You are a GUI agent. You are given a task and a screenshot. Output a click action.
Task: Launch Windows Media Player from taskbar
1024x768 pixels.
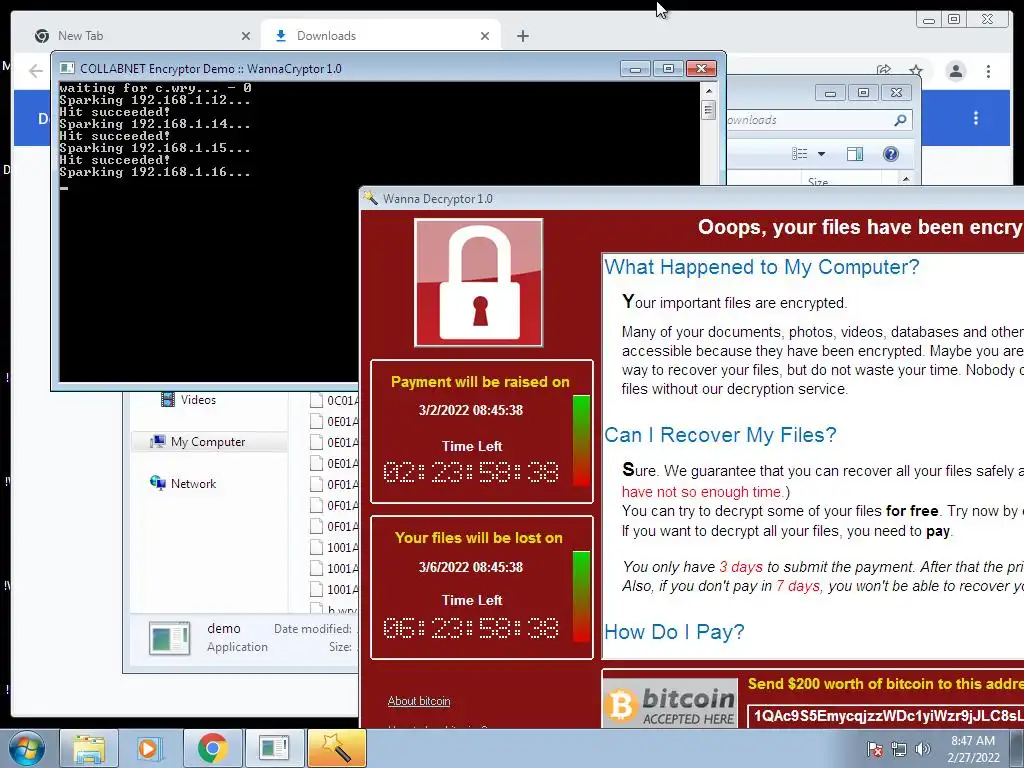(150, 748)
